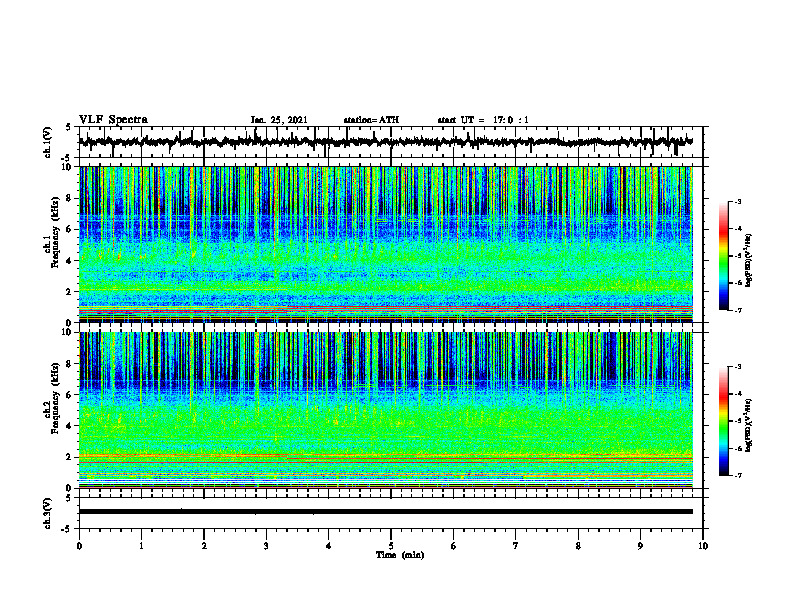Viewport: 792px width, 612px height.
Task: Click the lower ch.2 PSD color scale bar
Action: tap(724, 421)
